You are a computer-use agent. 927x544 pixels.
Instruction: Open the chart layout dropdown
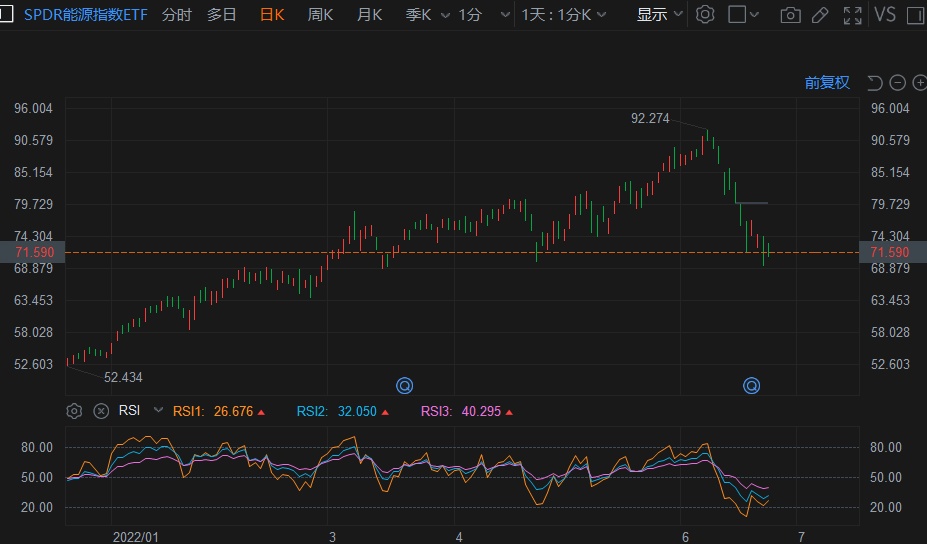click(x=744, y=15)
